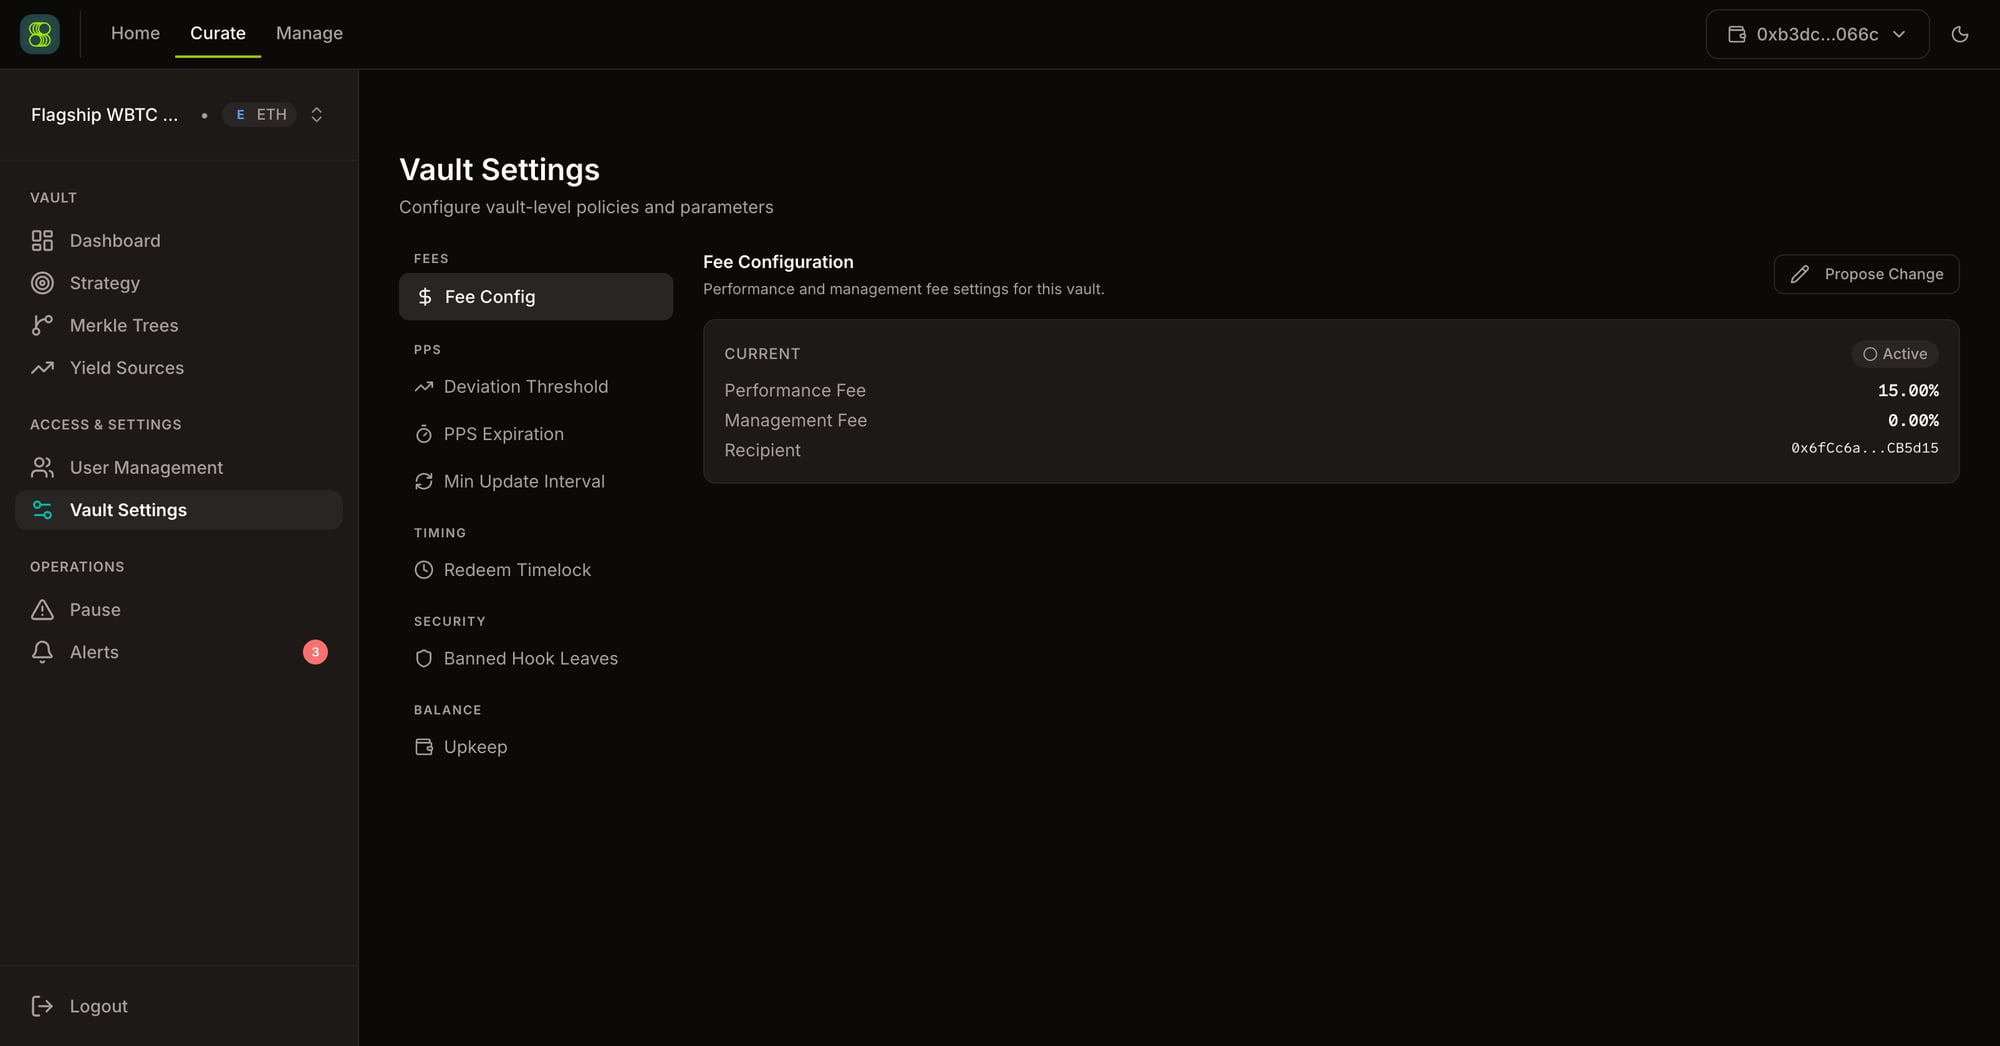Open Fee Config settings section
Screen dimensions: 2000x1046
click(536, 297)
